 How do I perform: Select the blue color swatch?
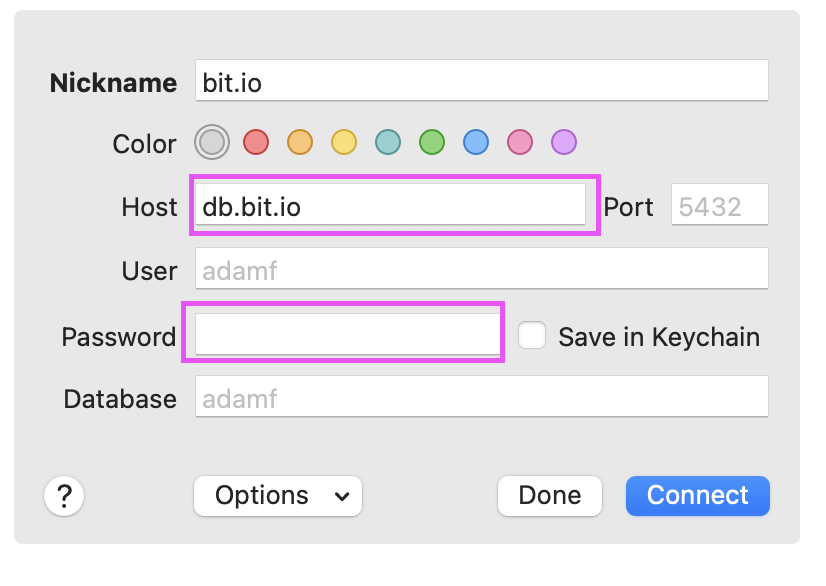pos(476,142)
